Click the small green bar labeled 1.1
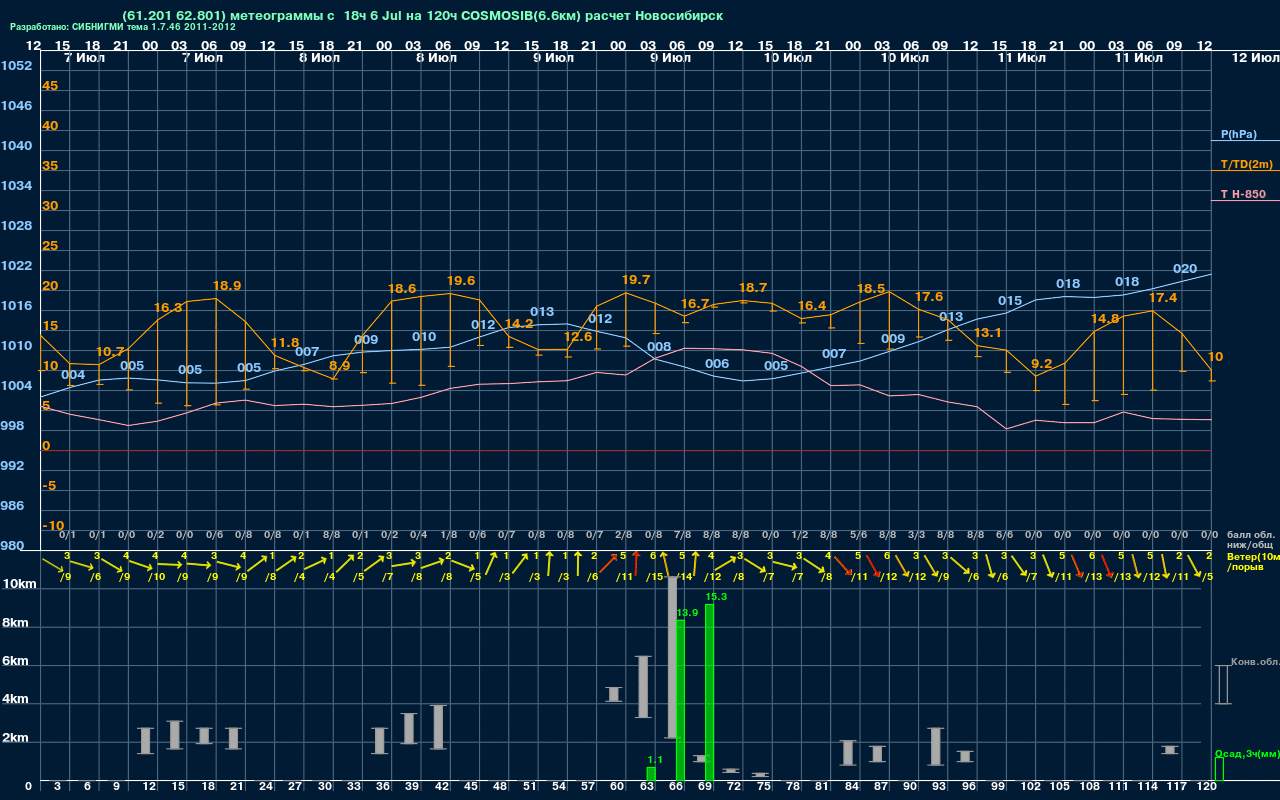1280x800 pixels. 651,774
